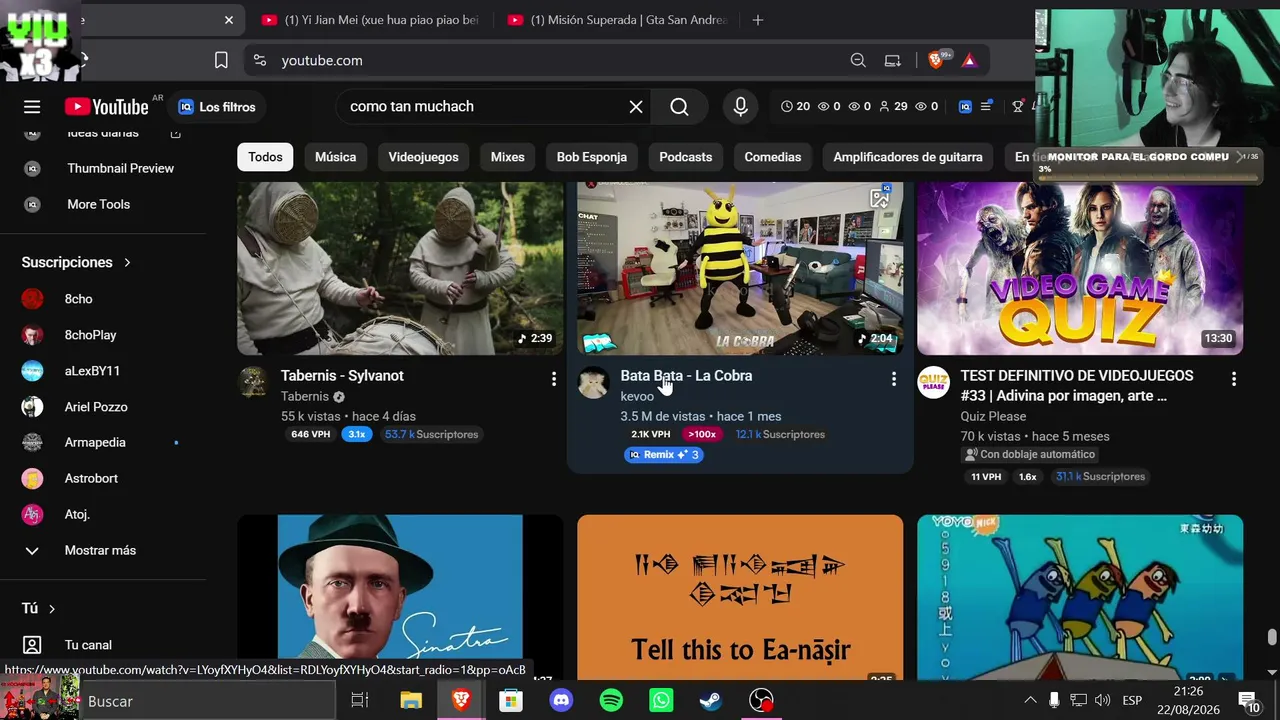
Task: Select the Mixes filter chip
Action: [507, 157]
